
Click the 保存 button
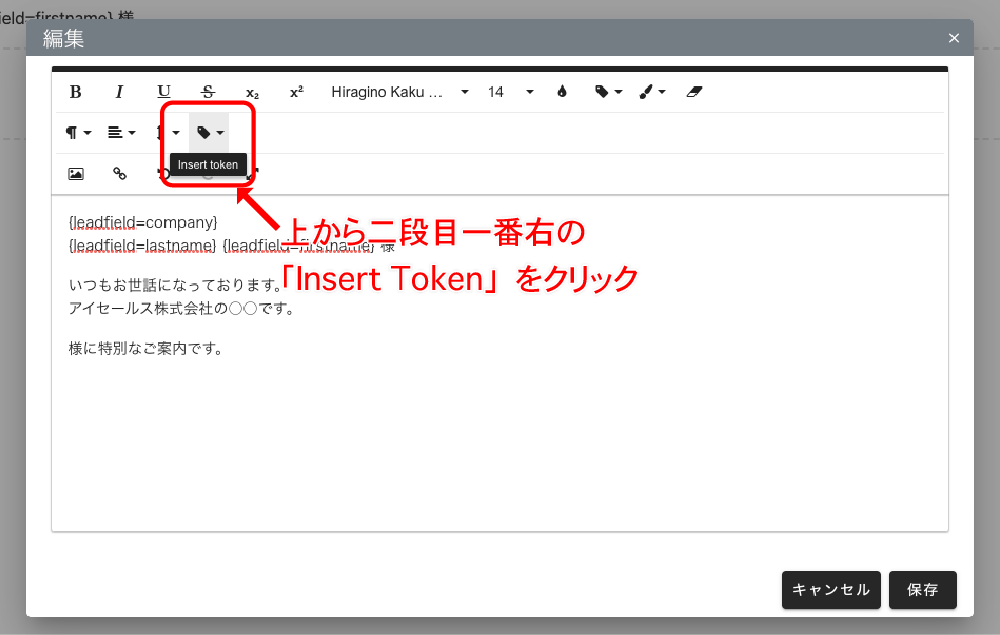point(922,590)
